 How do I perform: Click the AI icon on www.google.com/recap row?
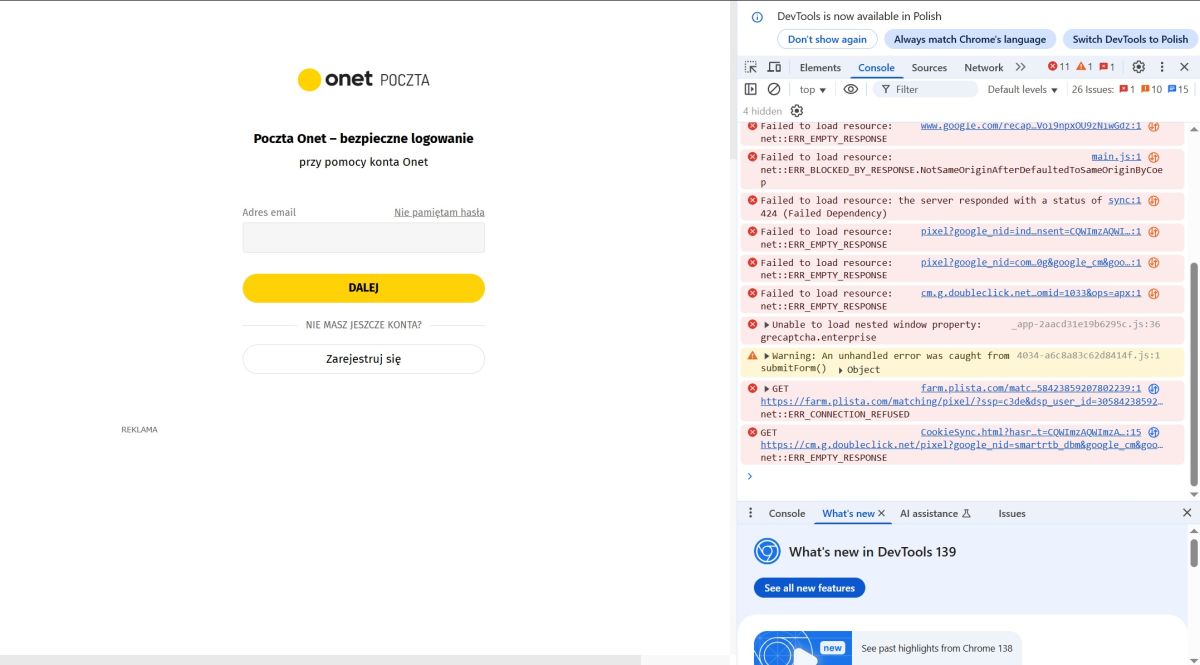point(1153,127)
